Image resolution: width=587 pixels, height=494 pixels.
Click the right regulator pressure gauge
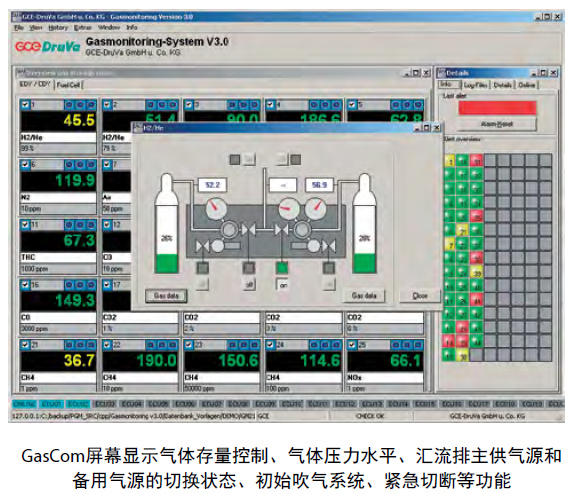pyautogui.click(x=315, y=208)
